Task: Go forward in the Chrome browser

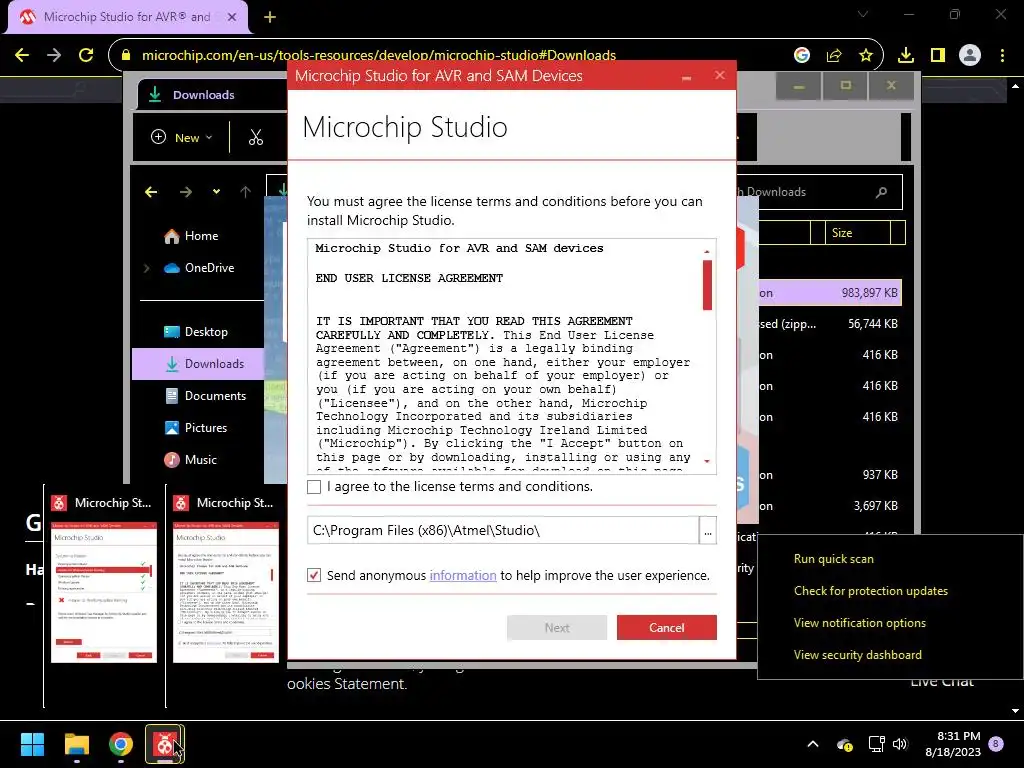Action: [54, 56]
